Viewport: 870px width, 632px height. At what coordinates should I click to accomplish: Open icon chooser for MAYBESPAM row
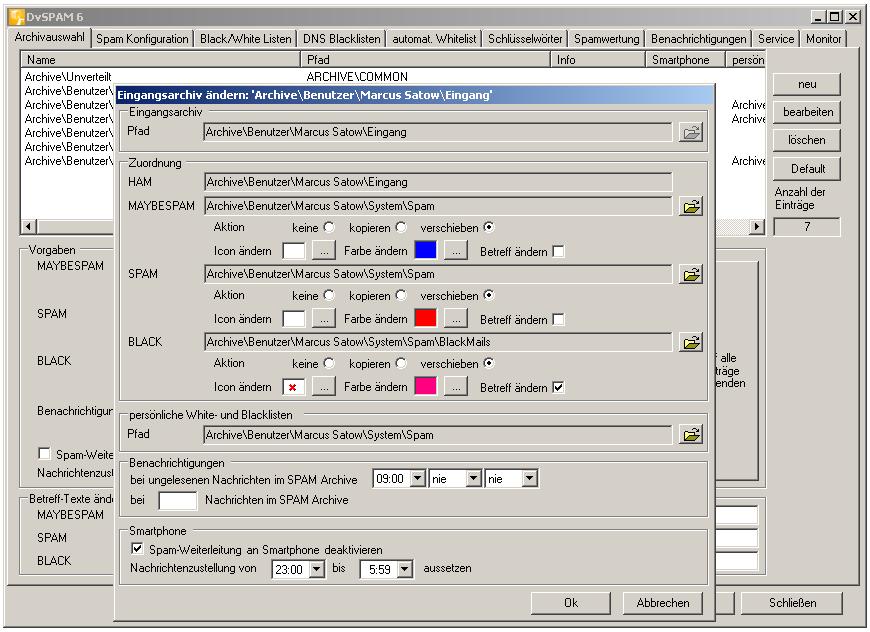point(324,251)
